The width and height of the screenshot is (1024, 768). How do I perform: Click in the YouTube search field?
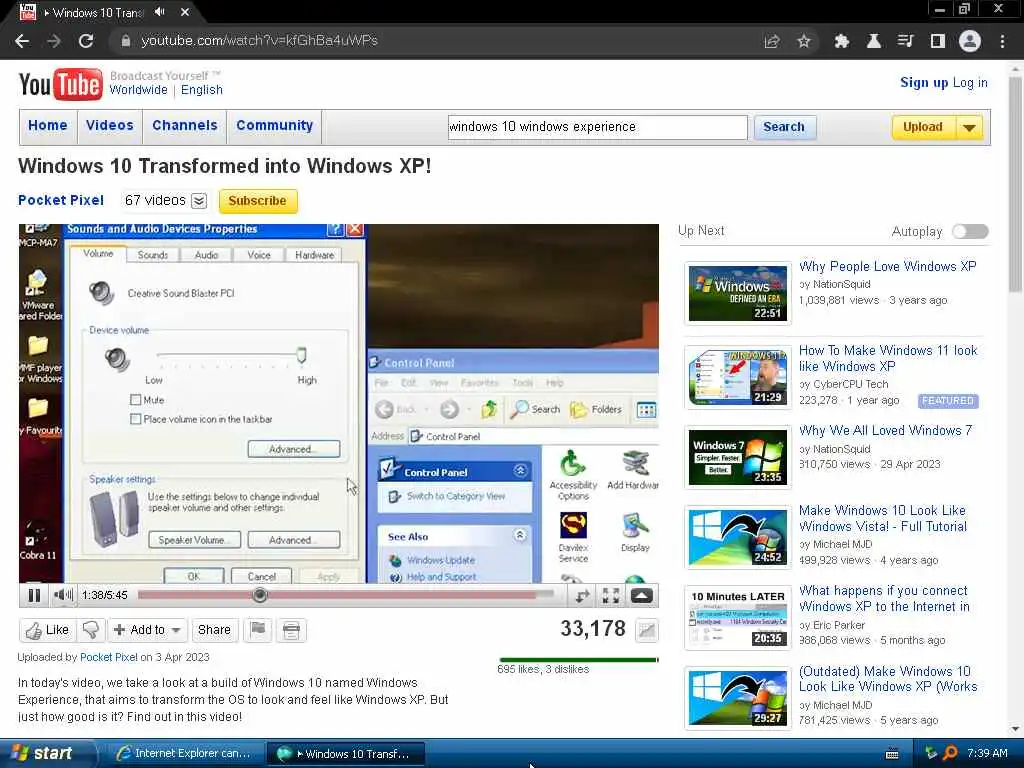click(x=598, y=127)
